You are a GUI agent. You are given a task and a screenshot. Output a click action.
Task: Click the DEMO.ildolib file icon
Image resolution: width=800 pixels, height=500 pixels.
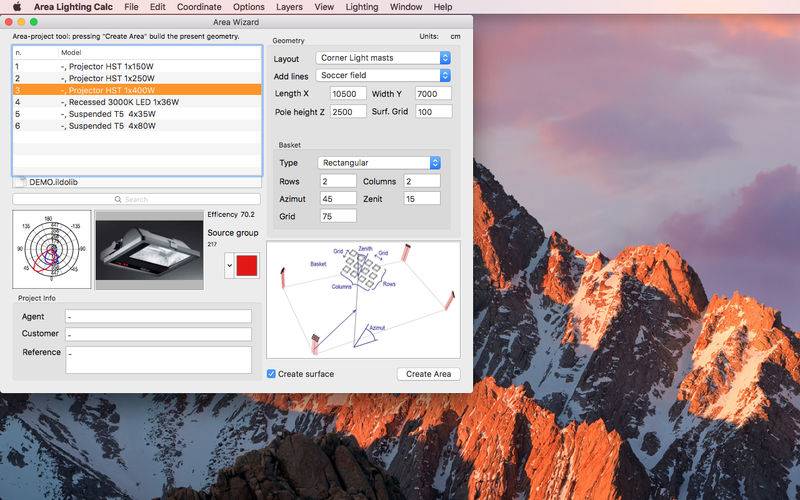(20, 182)
